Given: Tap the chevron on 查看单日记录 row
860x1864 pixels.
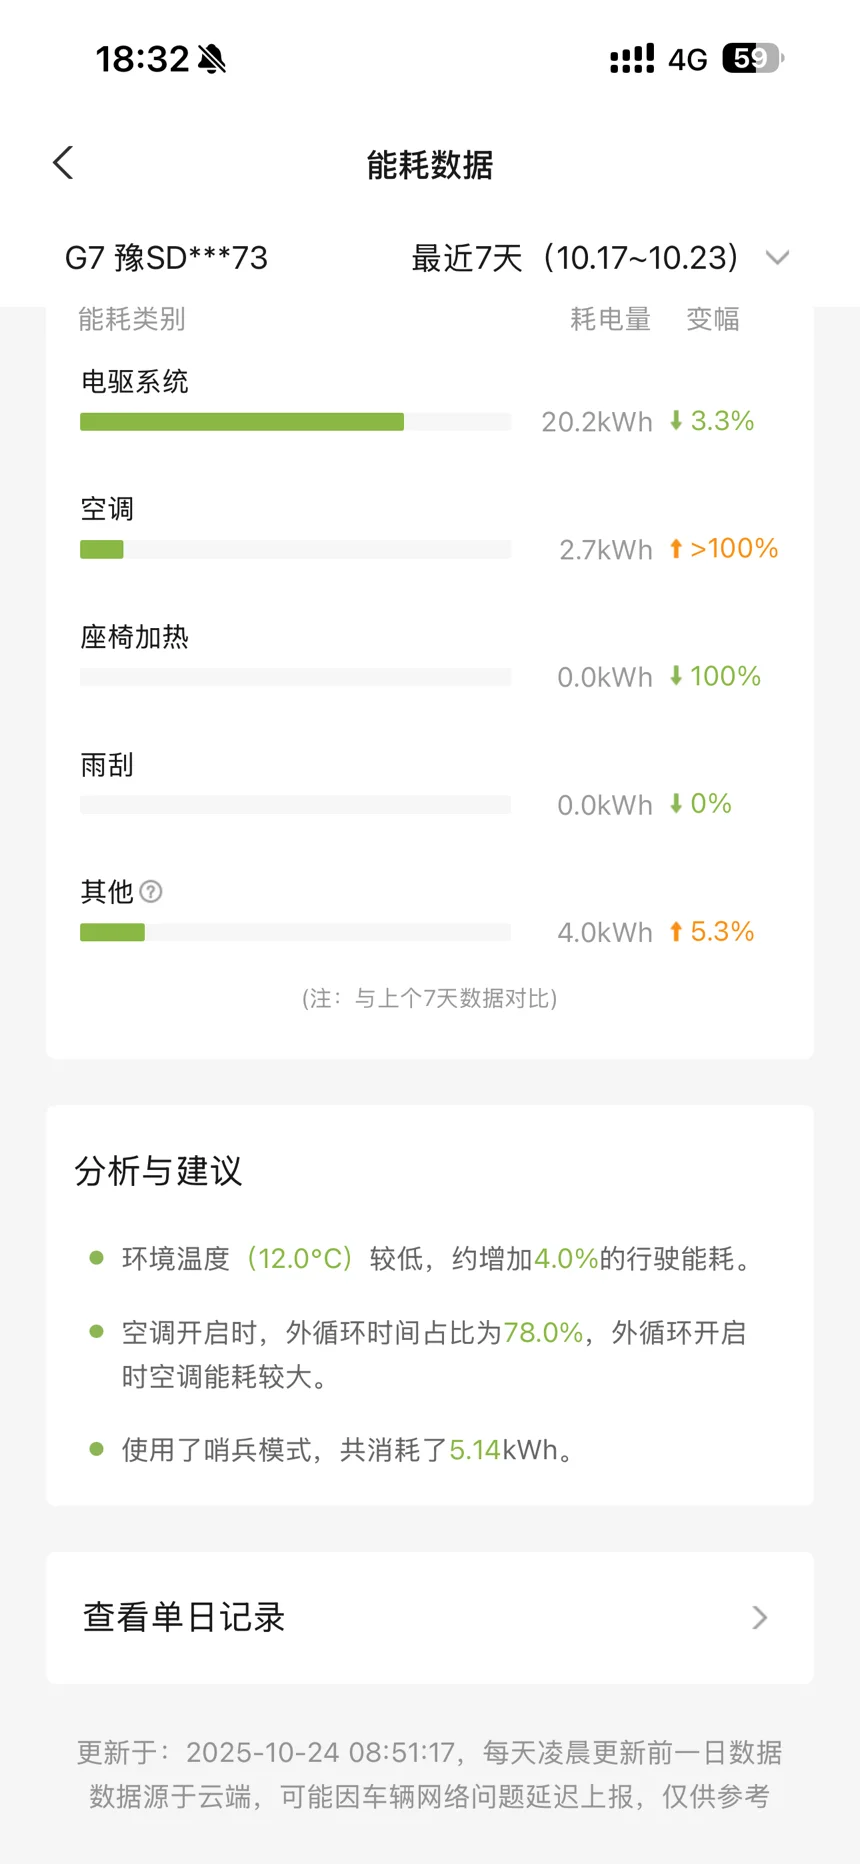Looking at the screenshot, I should [760, 1617].
